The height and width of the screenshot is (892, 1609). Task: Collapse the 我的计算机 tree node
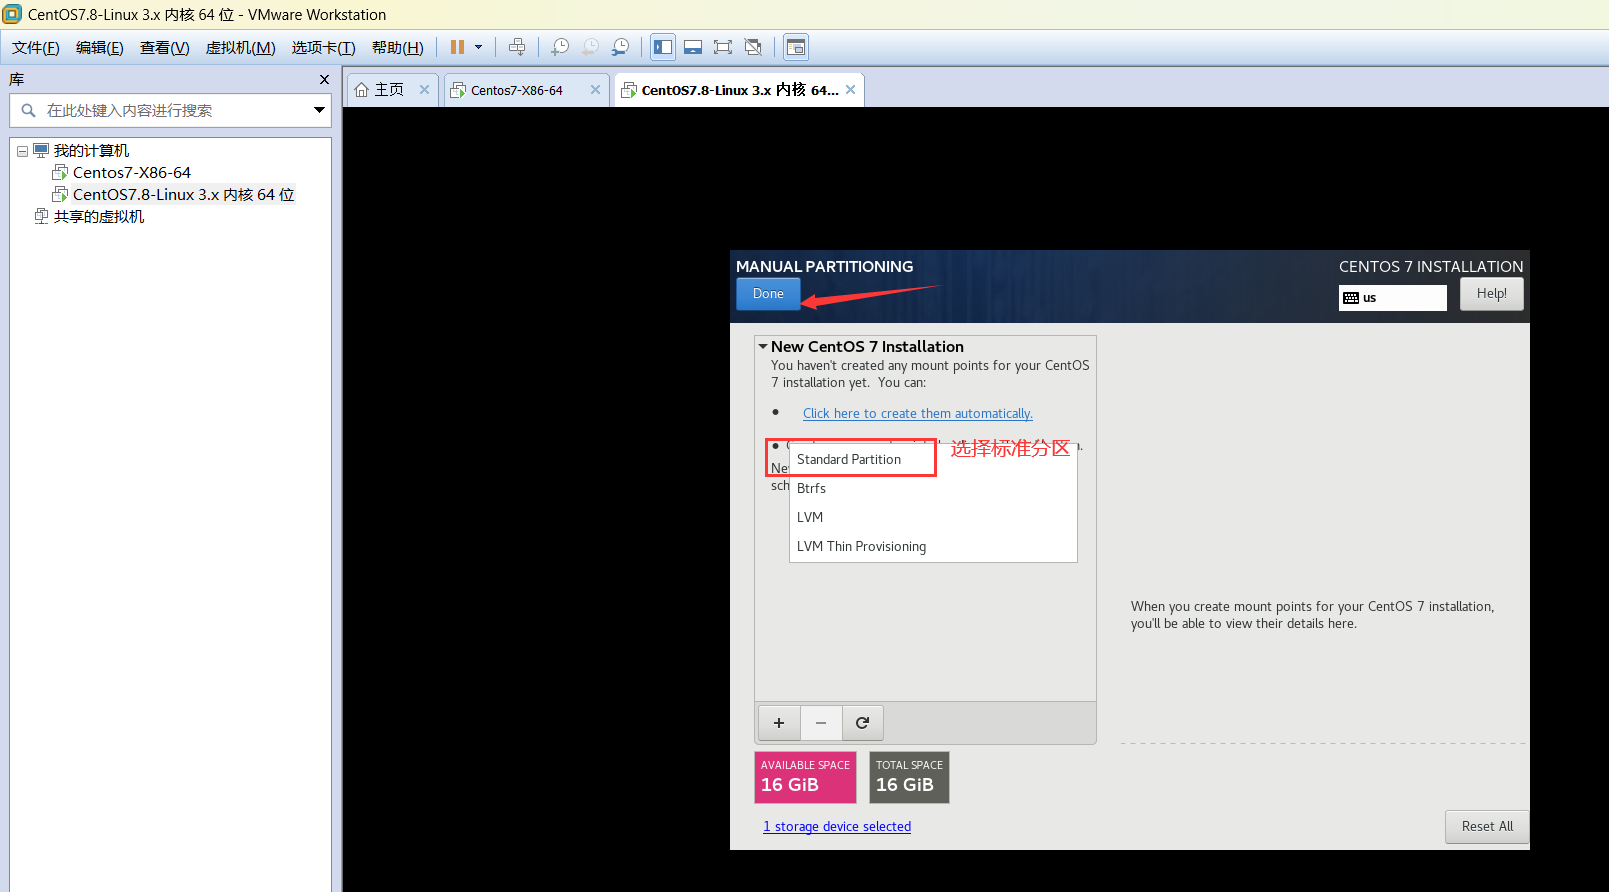tap(22, 151)
